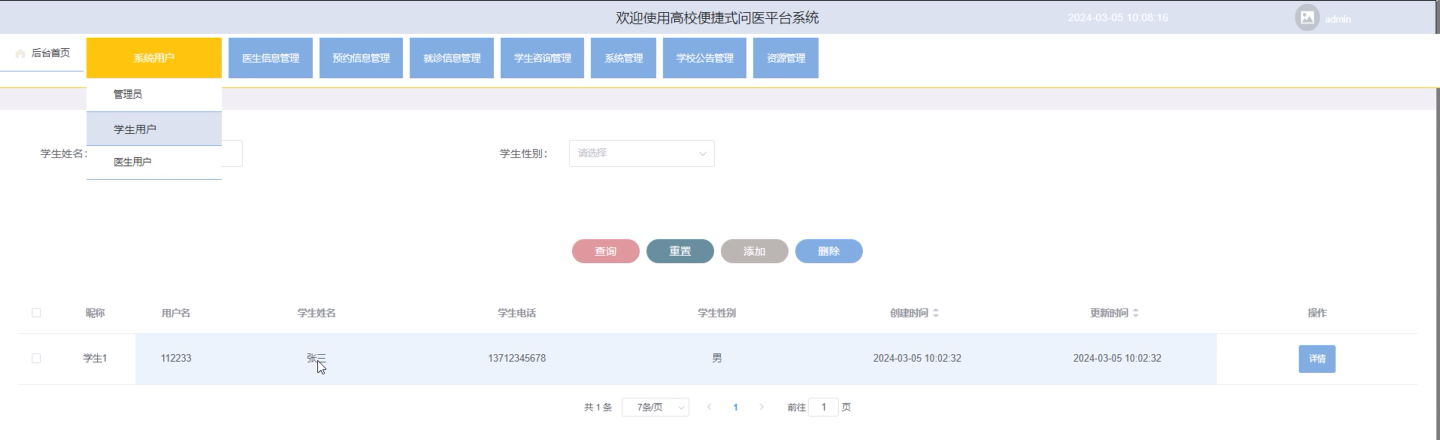Click the 查询 button

606,251
